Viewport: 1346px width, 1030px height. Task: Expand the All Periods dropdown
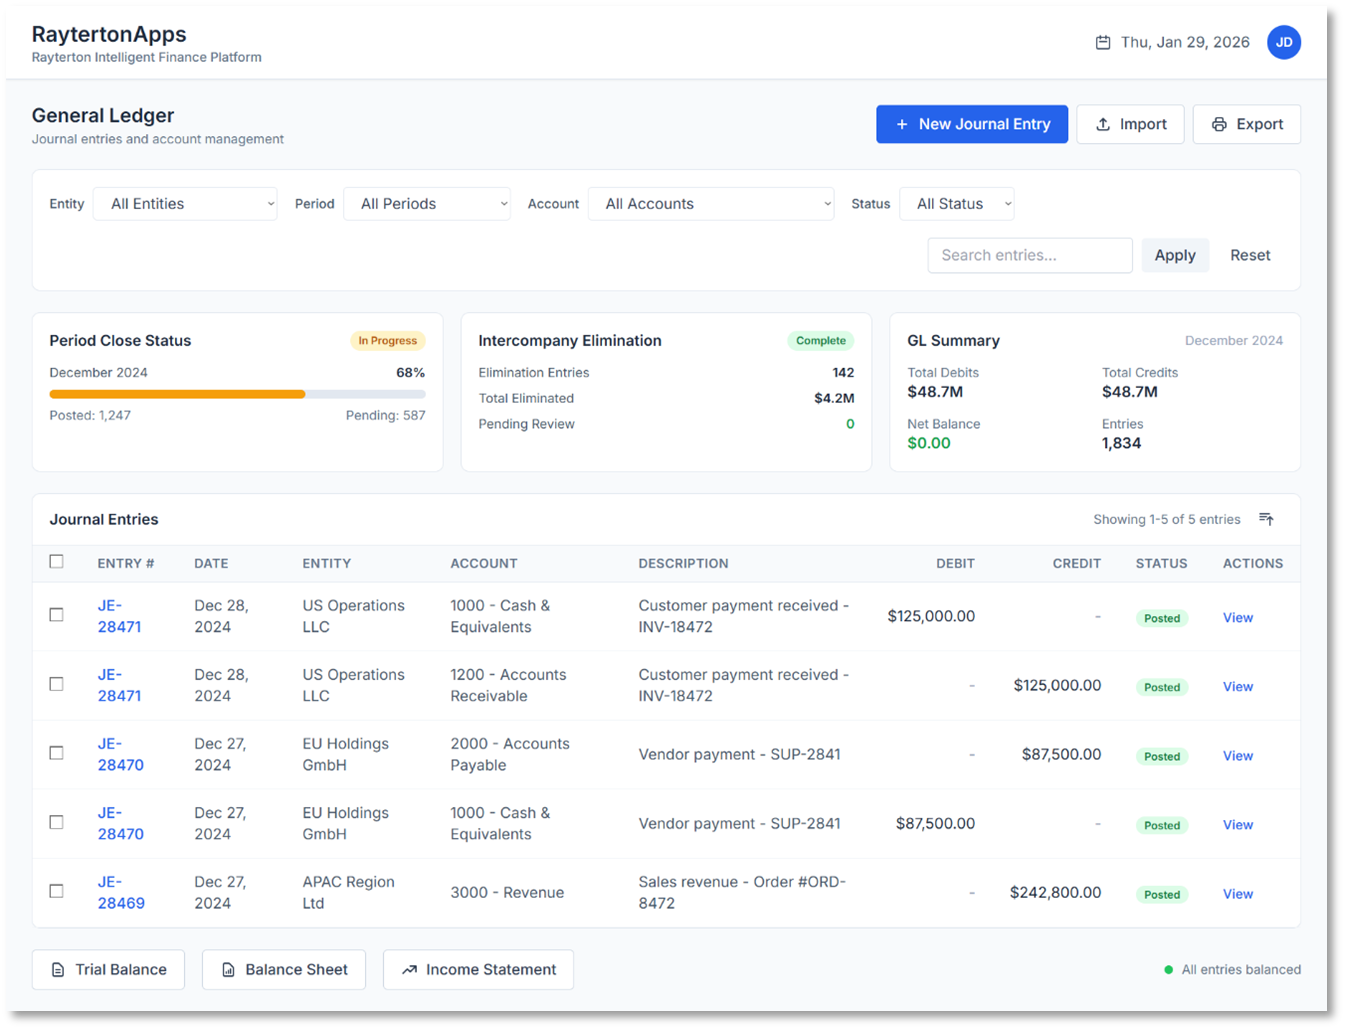click(426, 204)
